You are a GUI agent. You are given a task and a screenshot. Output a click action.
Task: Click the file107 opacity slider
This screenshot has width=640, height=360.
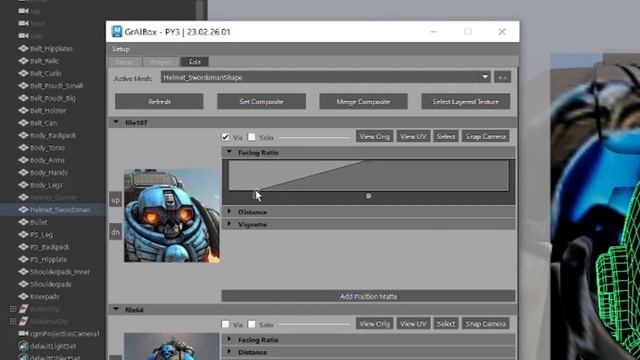pos(314,138)
